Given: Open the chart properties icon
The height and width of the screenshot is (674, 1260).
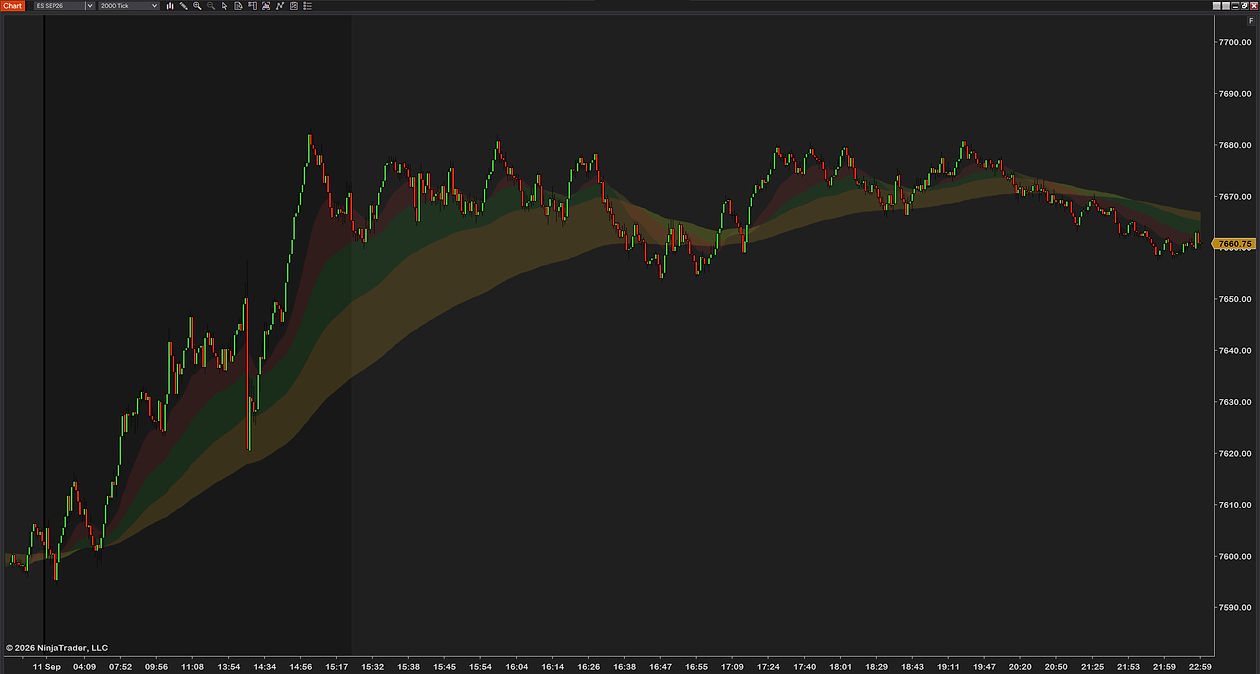Looking at the screenshot, I should click(294, 6).
